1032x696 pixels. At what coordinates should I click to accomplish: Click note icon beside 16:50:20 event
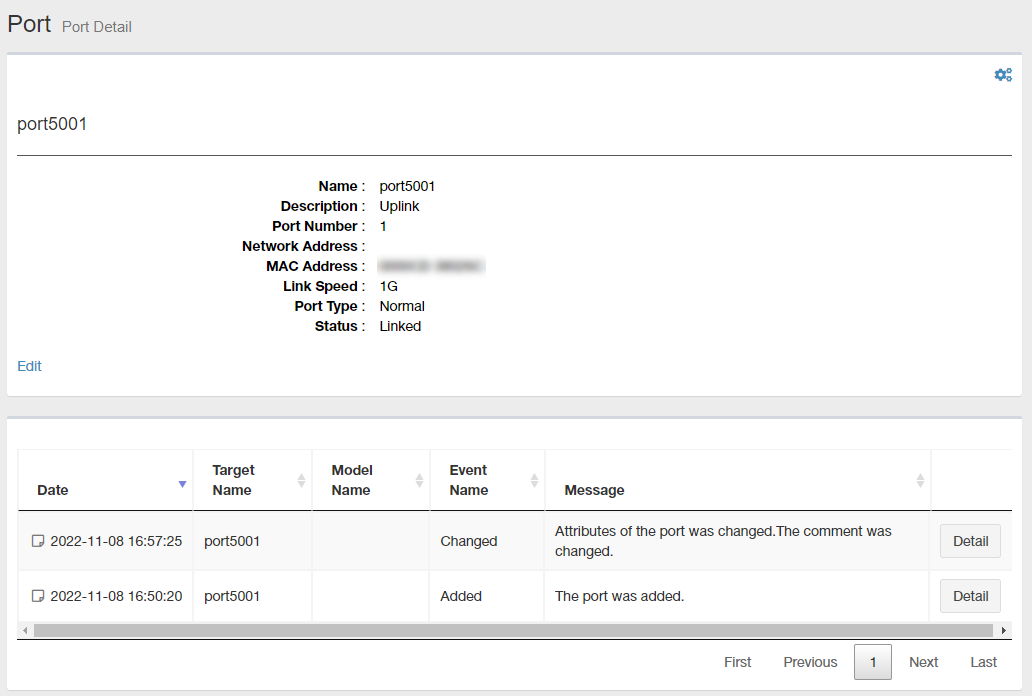click(x=38, y=596)
